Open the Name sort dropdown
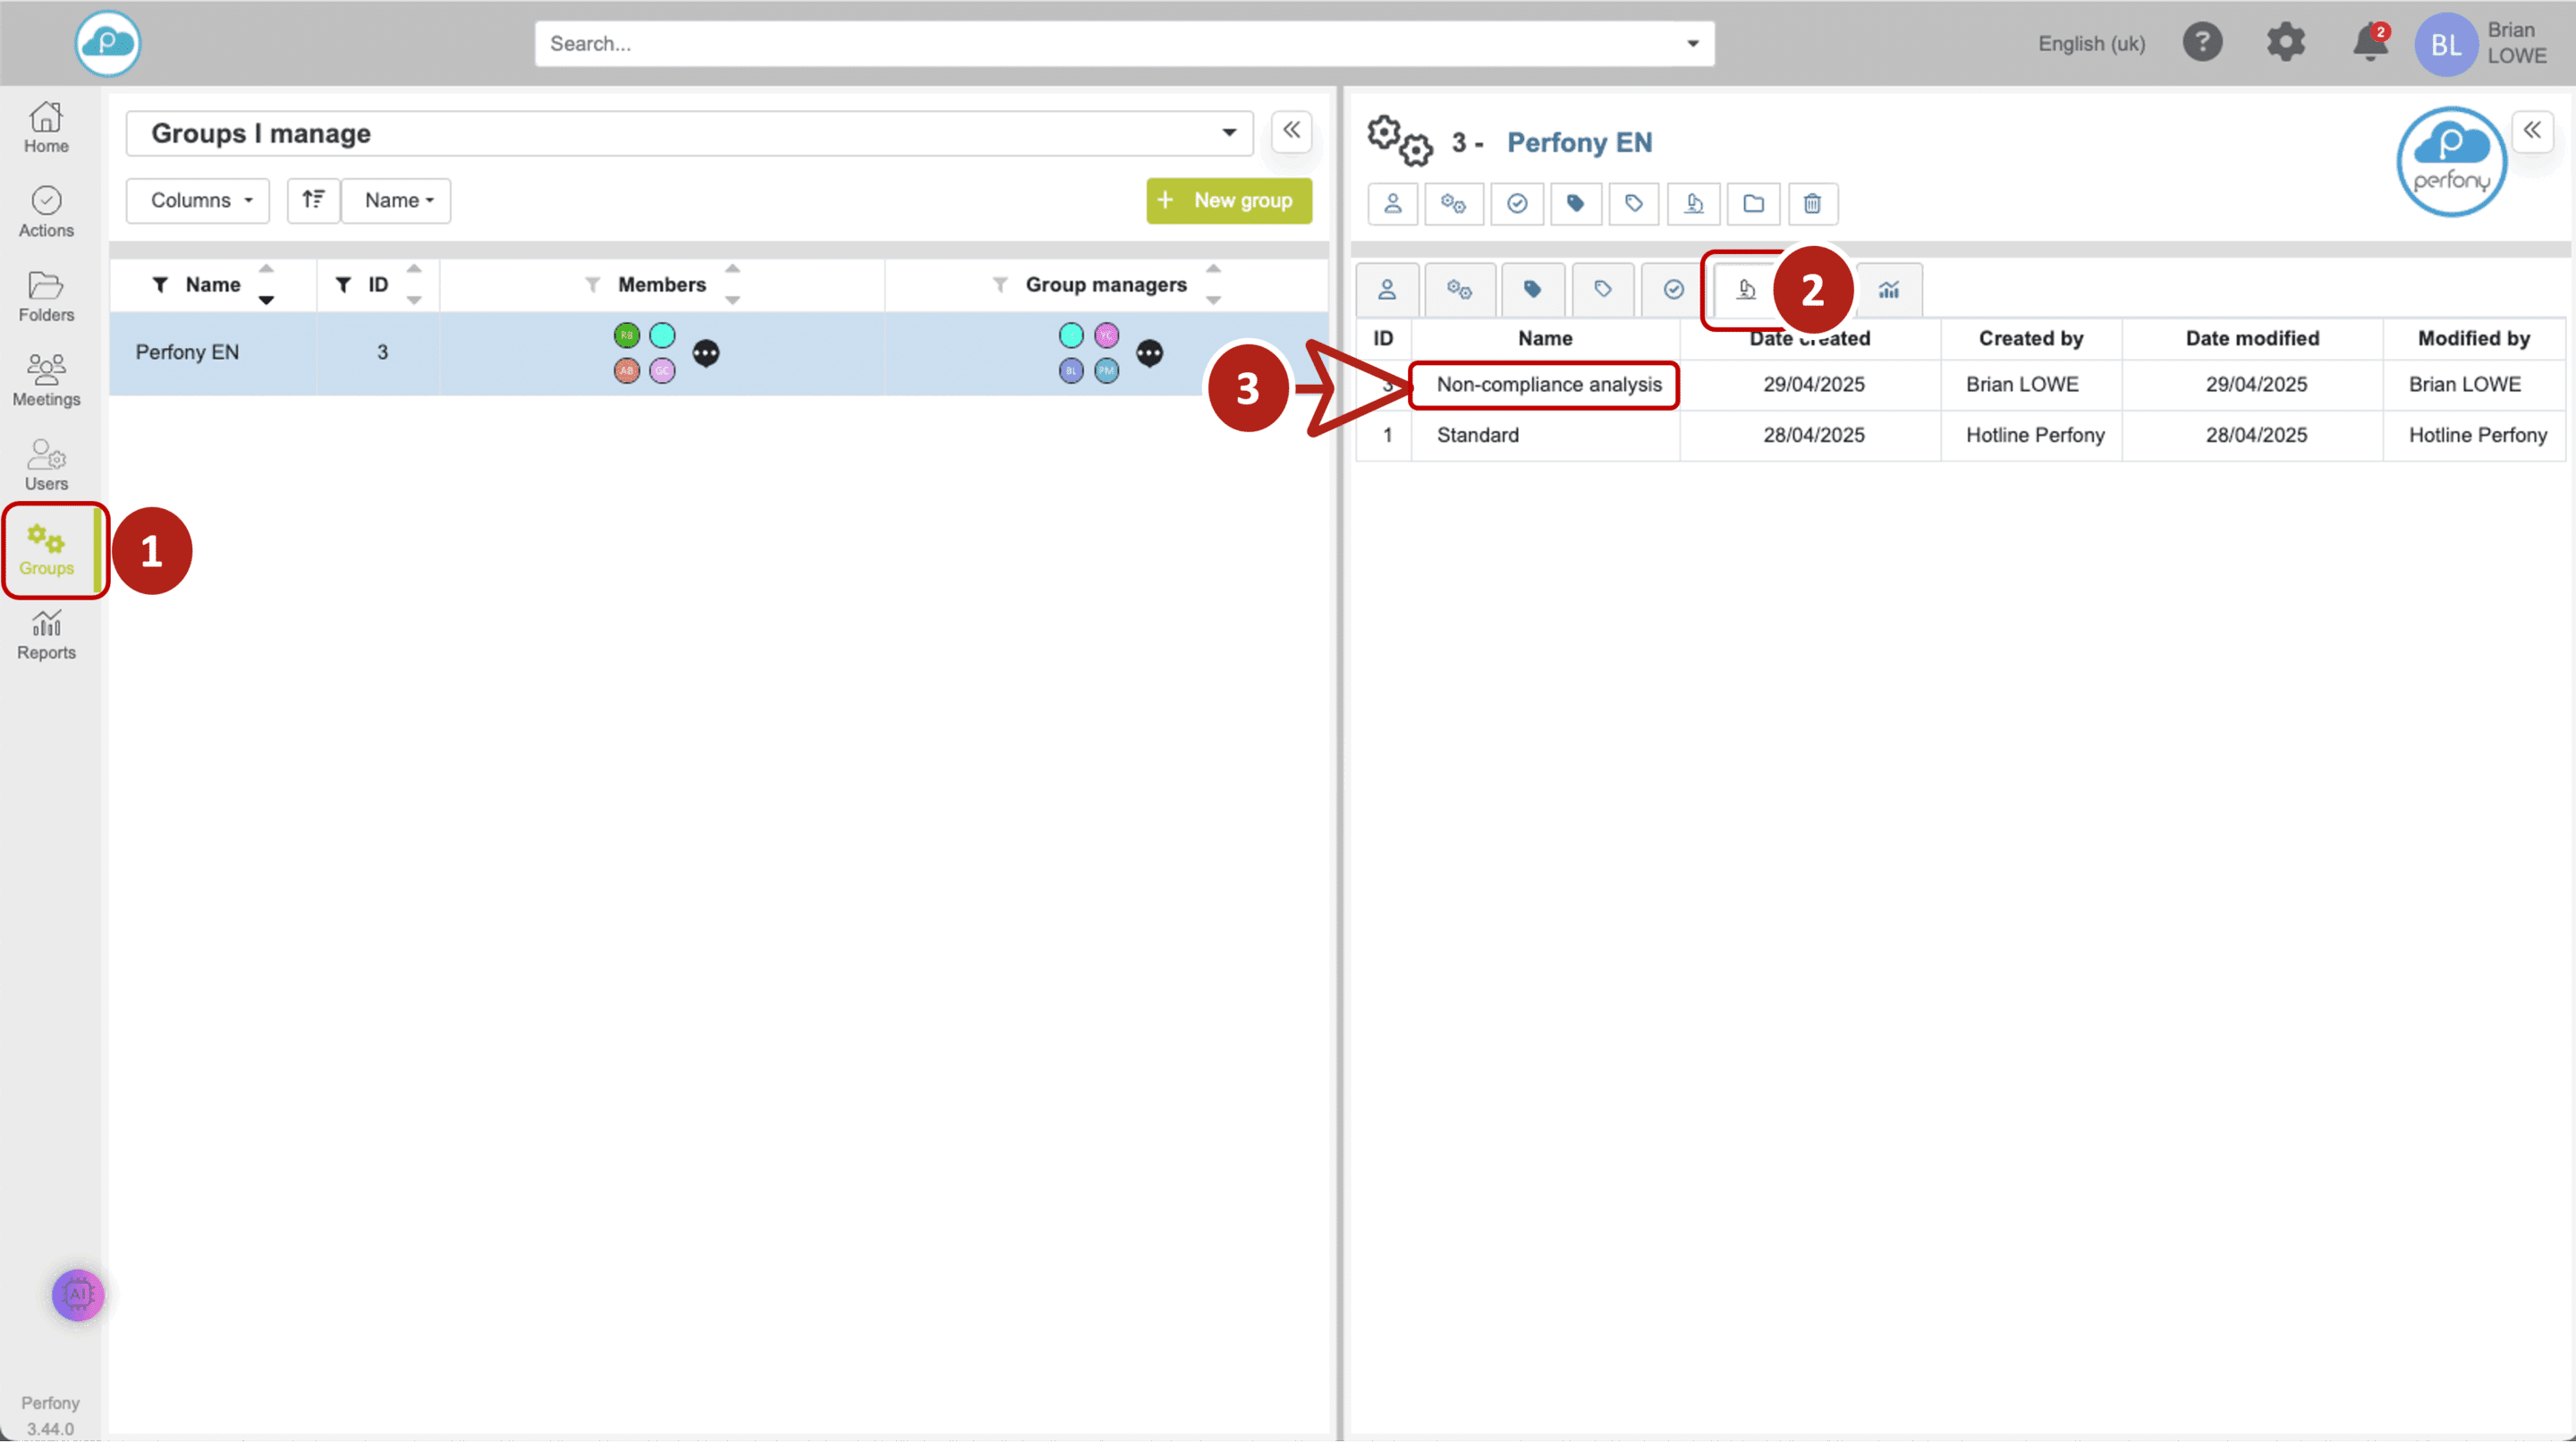This screenshot has width=2576, height=1443. pos(397,200)
